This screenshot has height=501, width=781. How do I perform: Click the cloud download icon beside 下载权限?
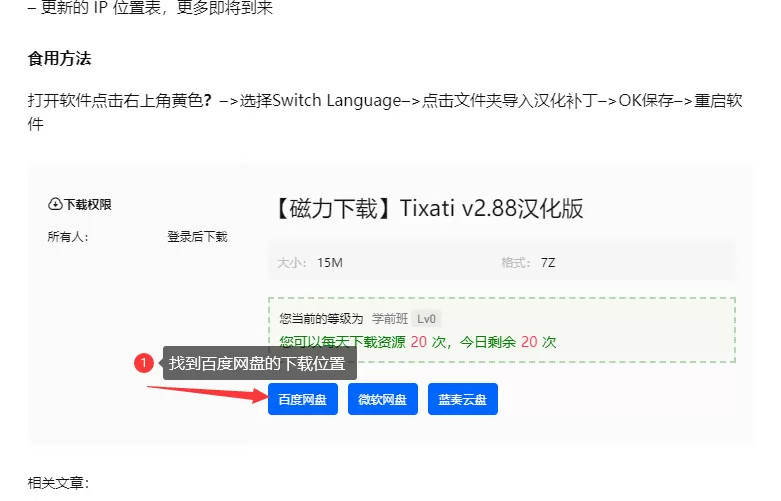tap(55, 204)
